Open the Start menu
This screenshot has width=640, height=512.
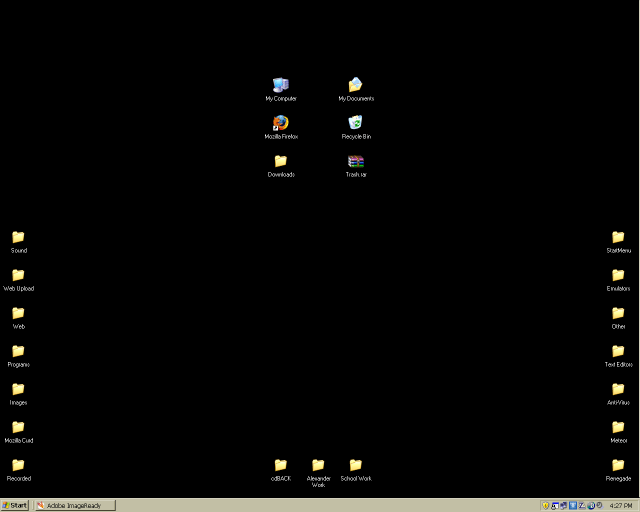click(15, 505)
